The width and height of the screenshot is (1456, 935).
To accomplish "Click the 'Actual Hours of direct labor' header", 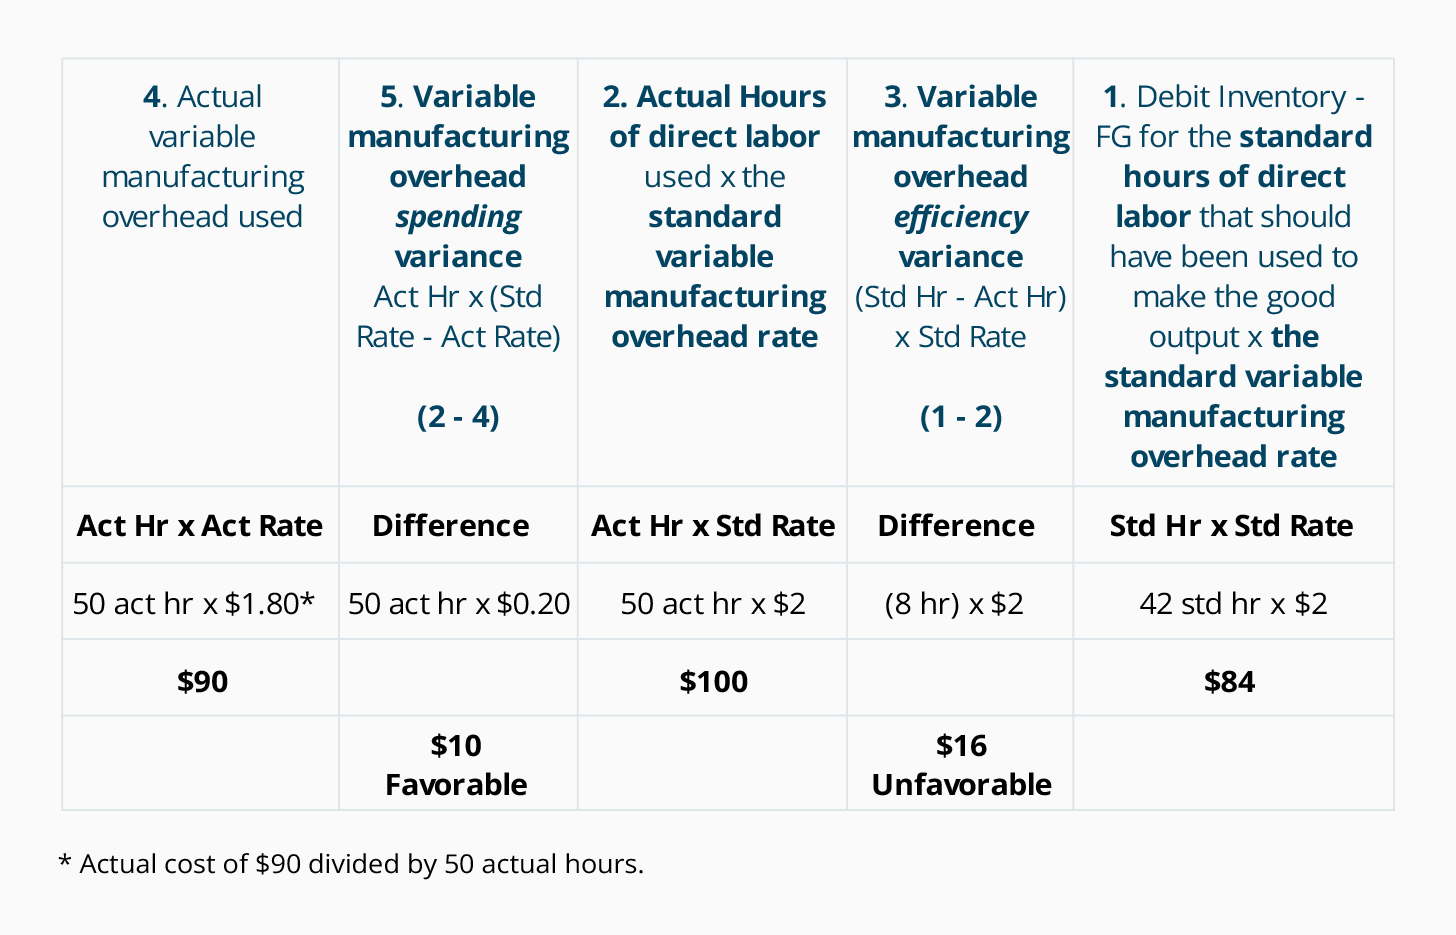I will click(x=714, y=217).
